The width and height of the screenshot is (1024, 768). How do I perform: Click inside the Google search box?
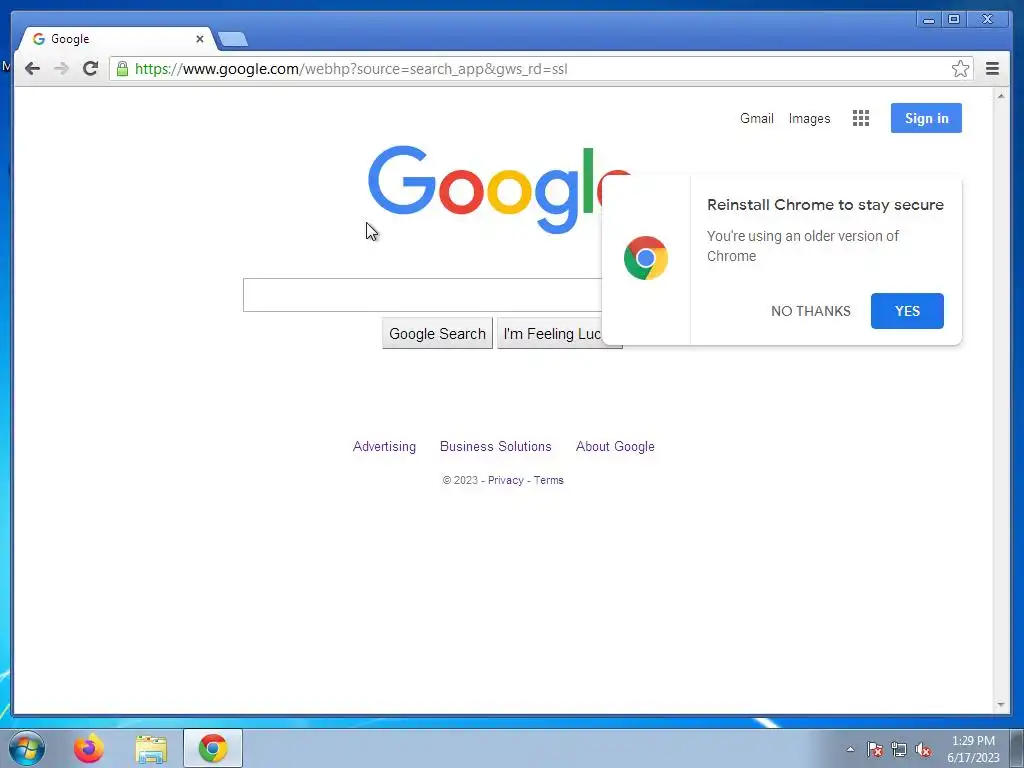[423, 295]
